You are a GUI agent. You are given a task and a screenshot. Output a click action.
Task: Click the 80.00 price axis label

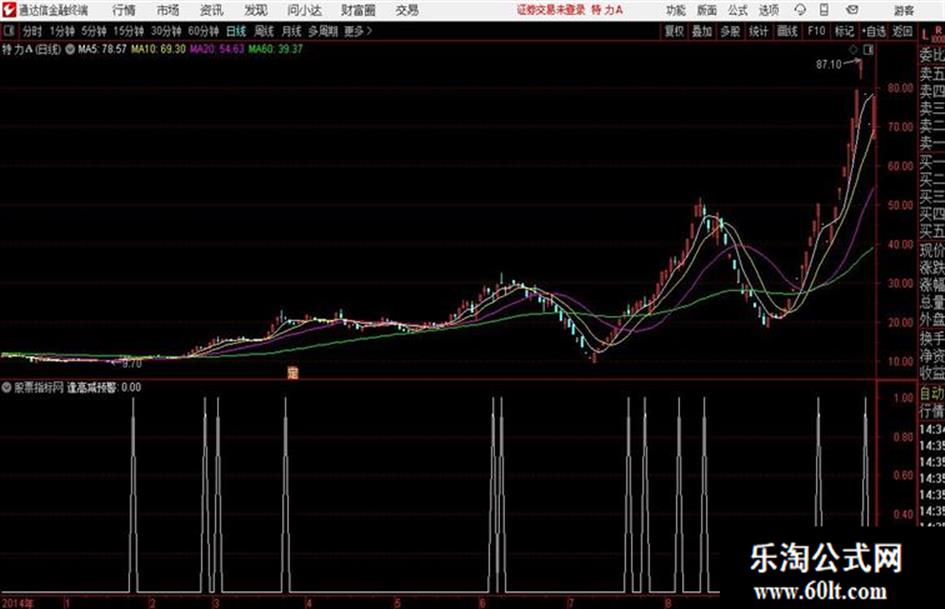pyautogui.click(x=900, y=88)
